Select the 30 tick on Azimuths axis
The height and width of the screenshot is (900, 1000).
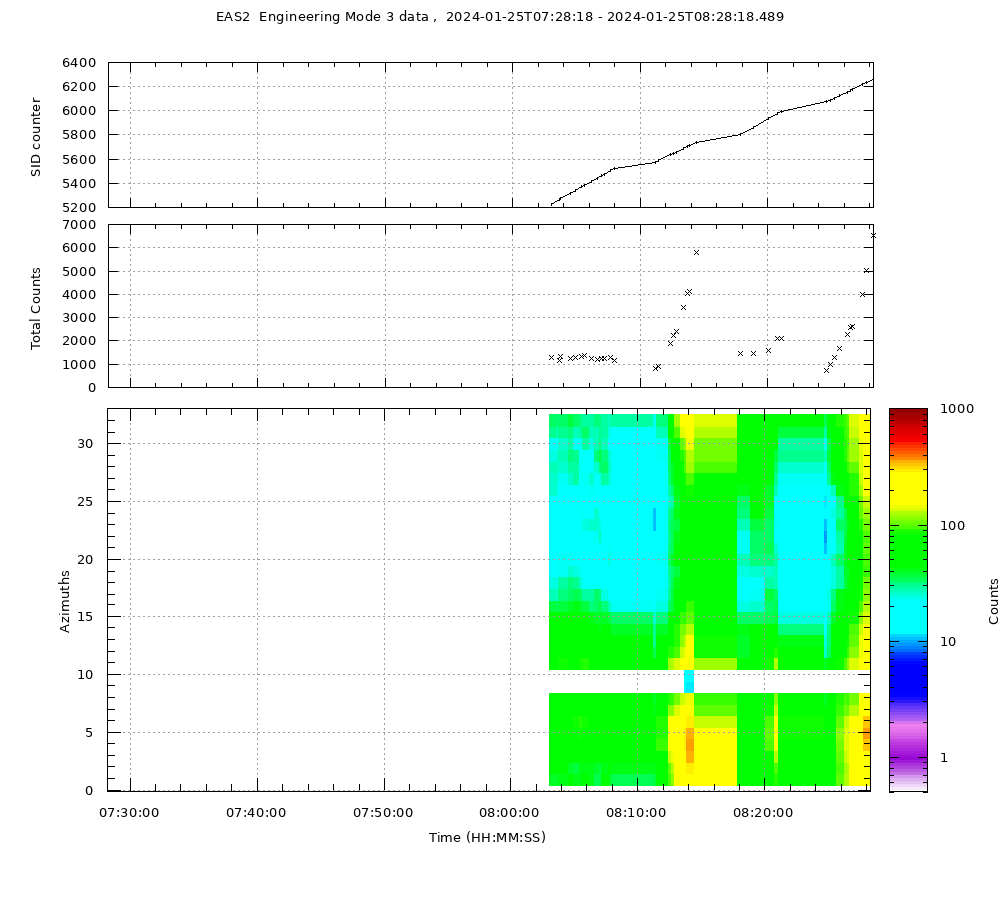tap(85, 443)
